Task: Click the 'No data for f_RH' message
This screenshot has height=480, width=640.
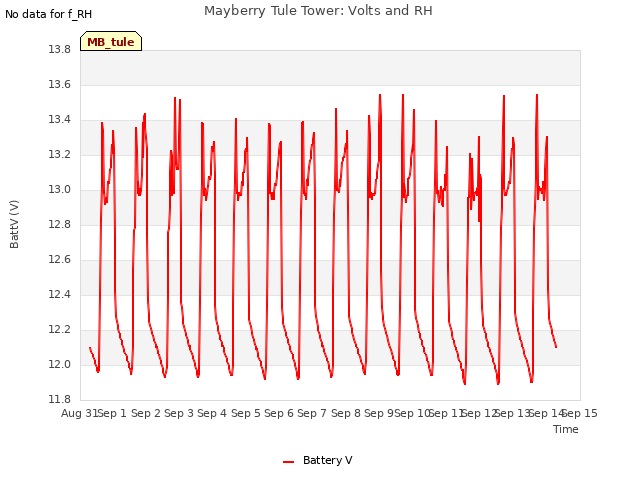Action: pyautogui.click(x=49, y=14)
